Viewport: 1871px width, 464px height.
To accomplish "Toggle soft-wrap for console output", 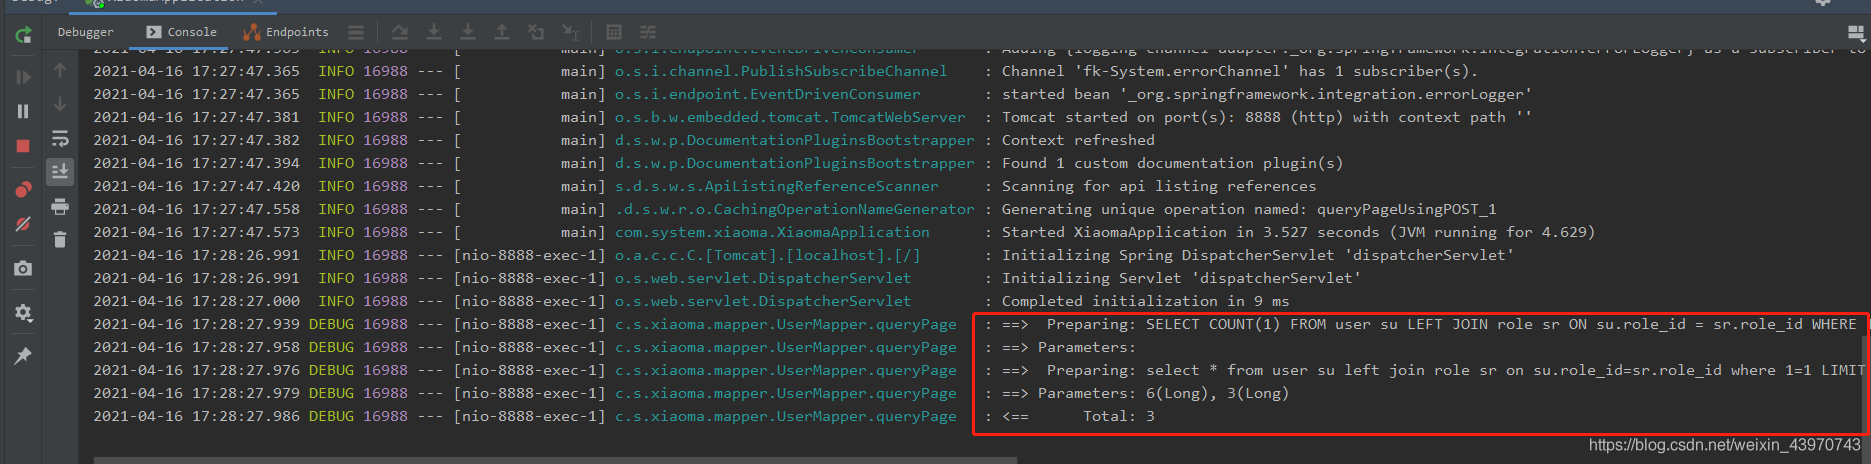I will [60, 138].
